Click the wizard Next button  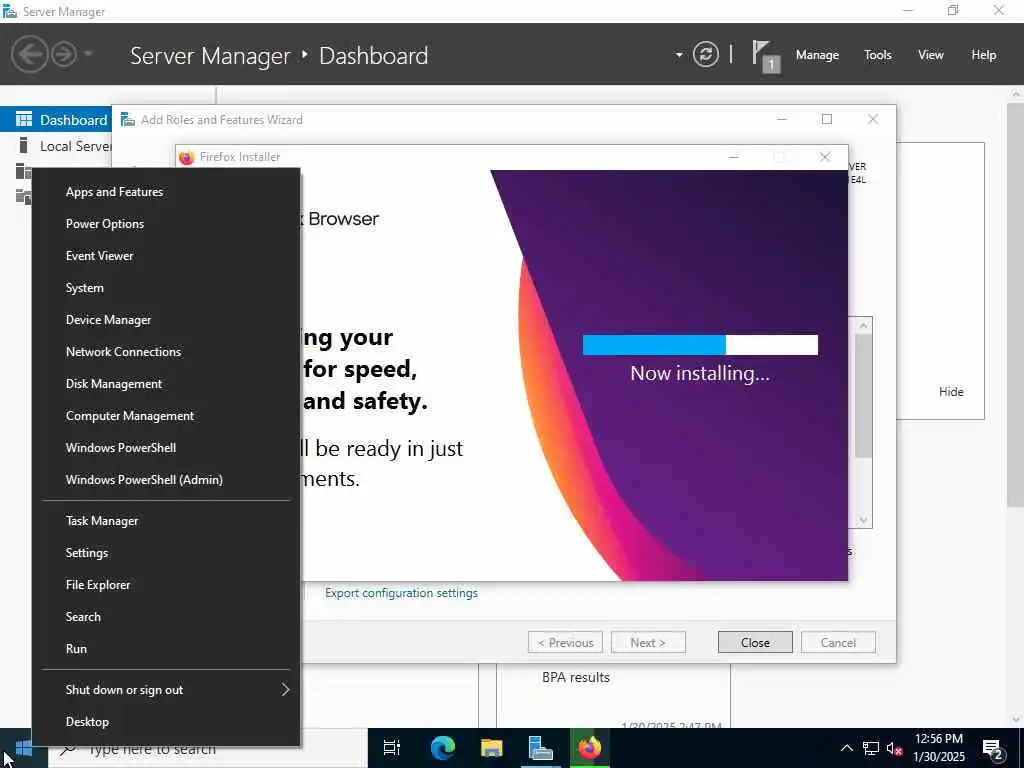point(648,643)
